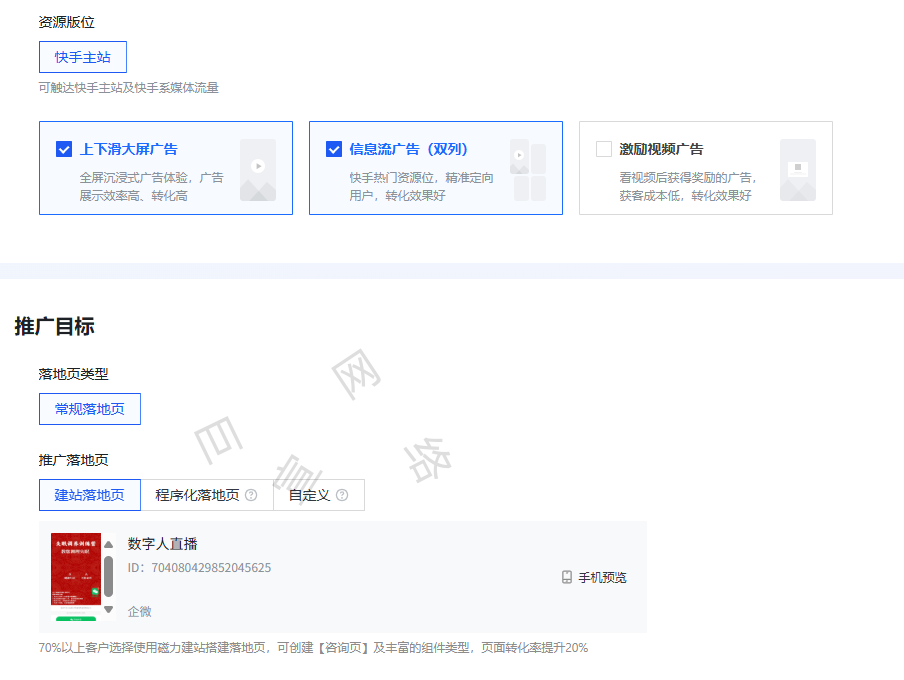Select 常规落地页 landing page type
The image size is (904, 680).
(x=89, y=408)
